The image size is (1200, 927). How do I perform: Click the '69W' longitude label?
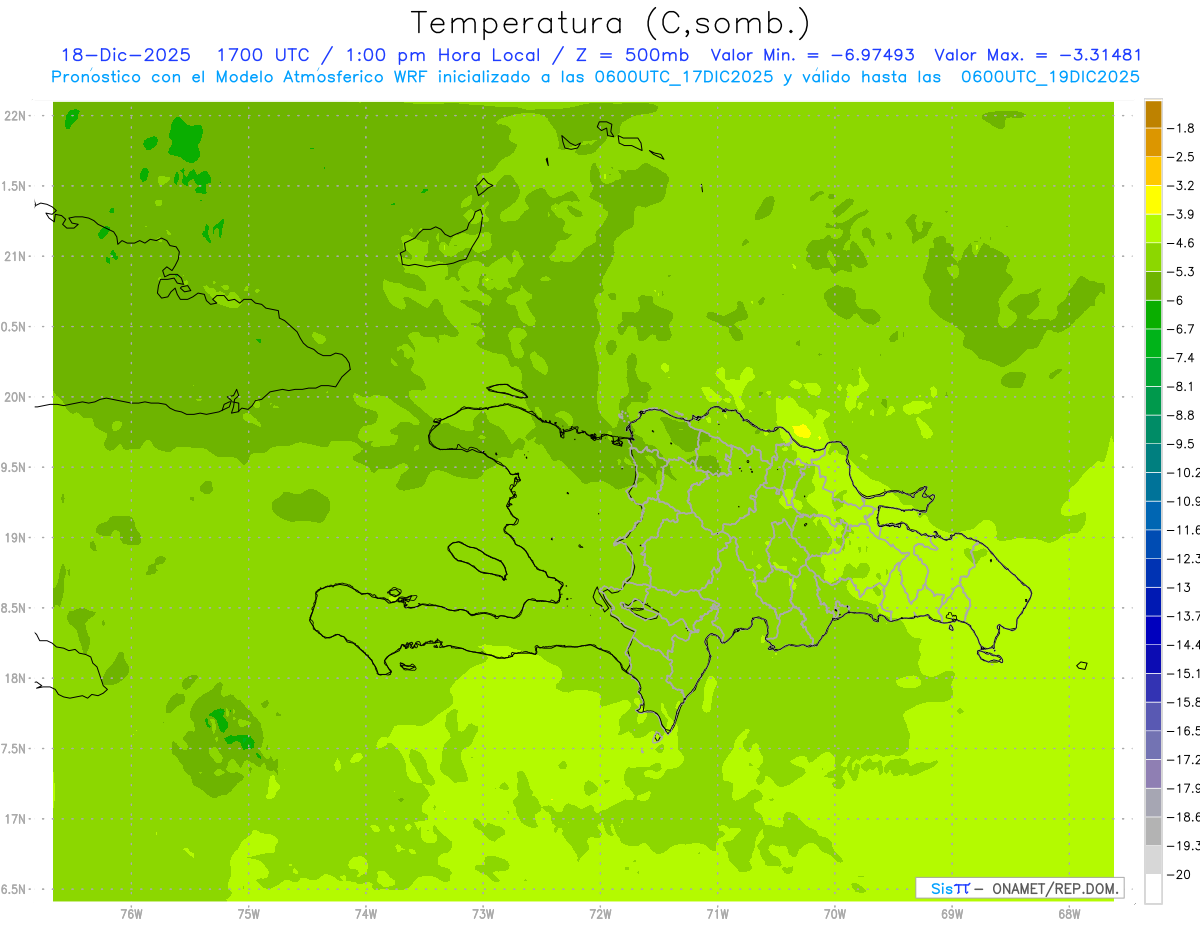952,914
